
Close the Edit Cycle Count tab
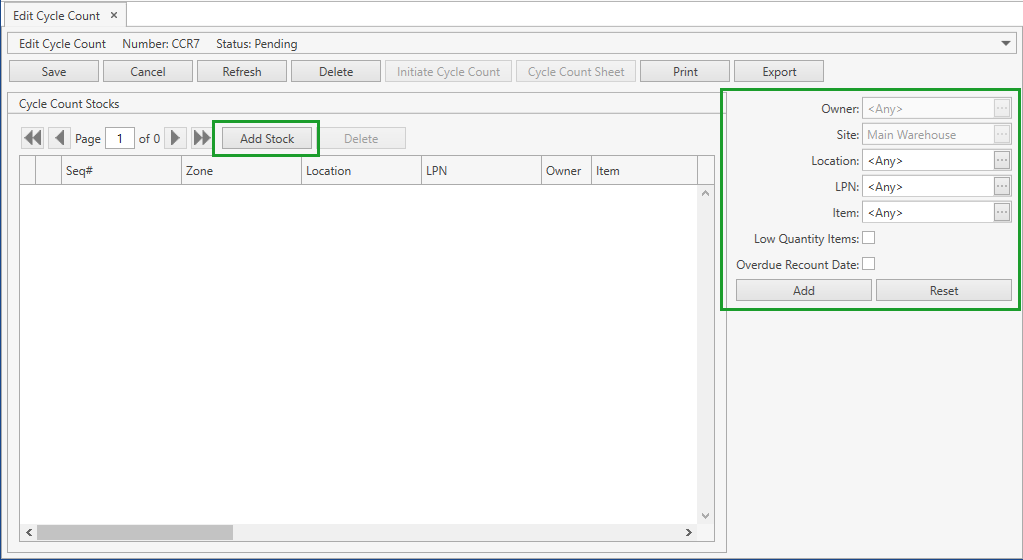[114, 16]
